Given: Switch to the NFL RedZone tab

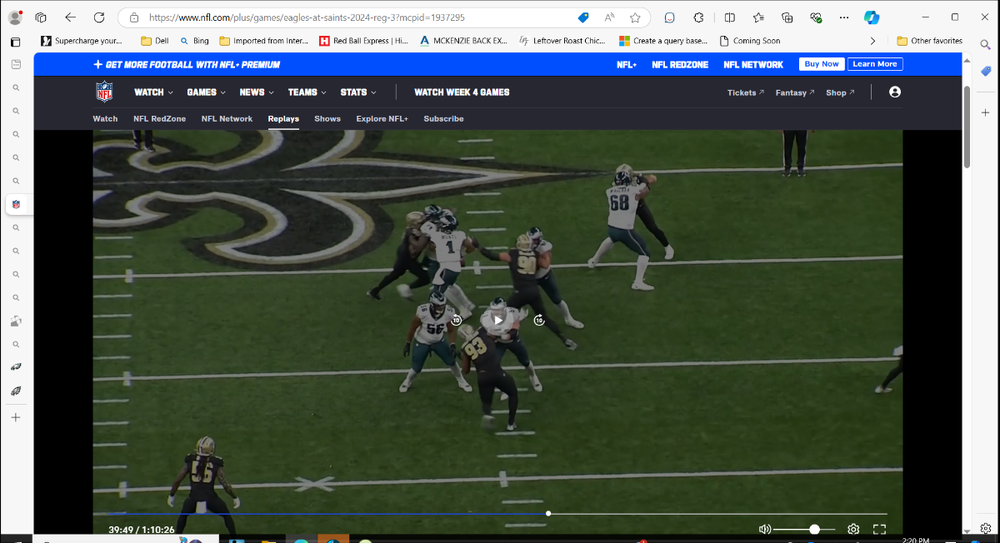Looking at the screenshot, I should [x=159, y=119].
